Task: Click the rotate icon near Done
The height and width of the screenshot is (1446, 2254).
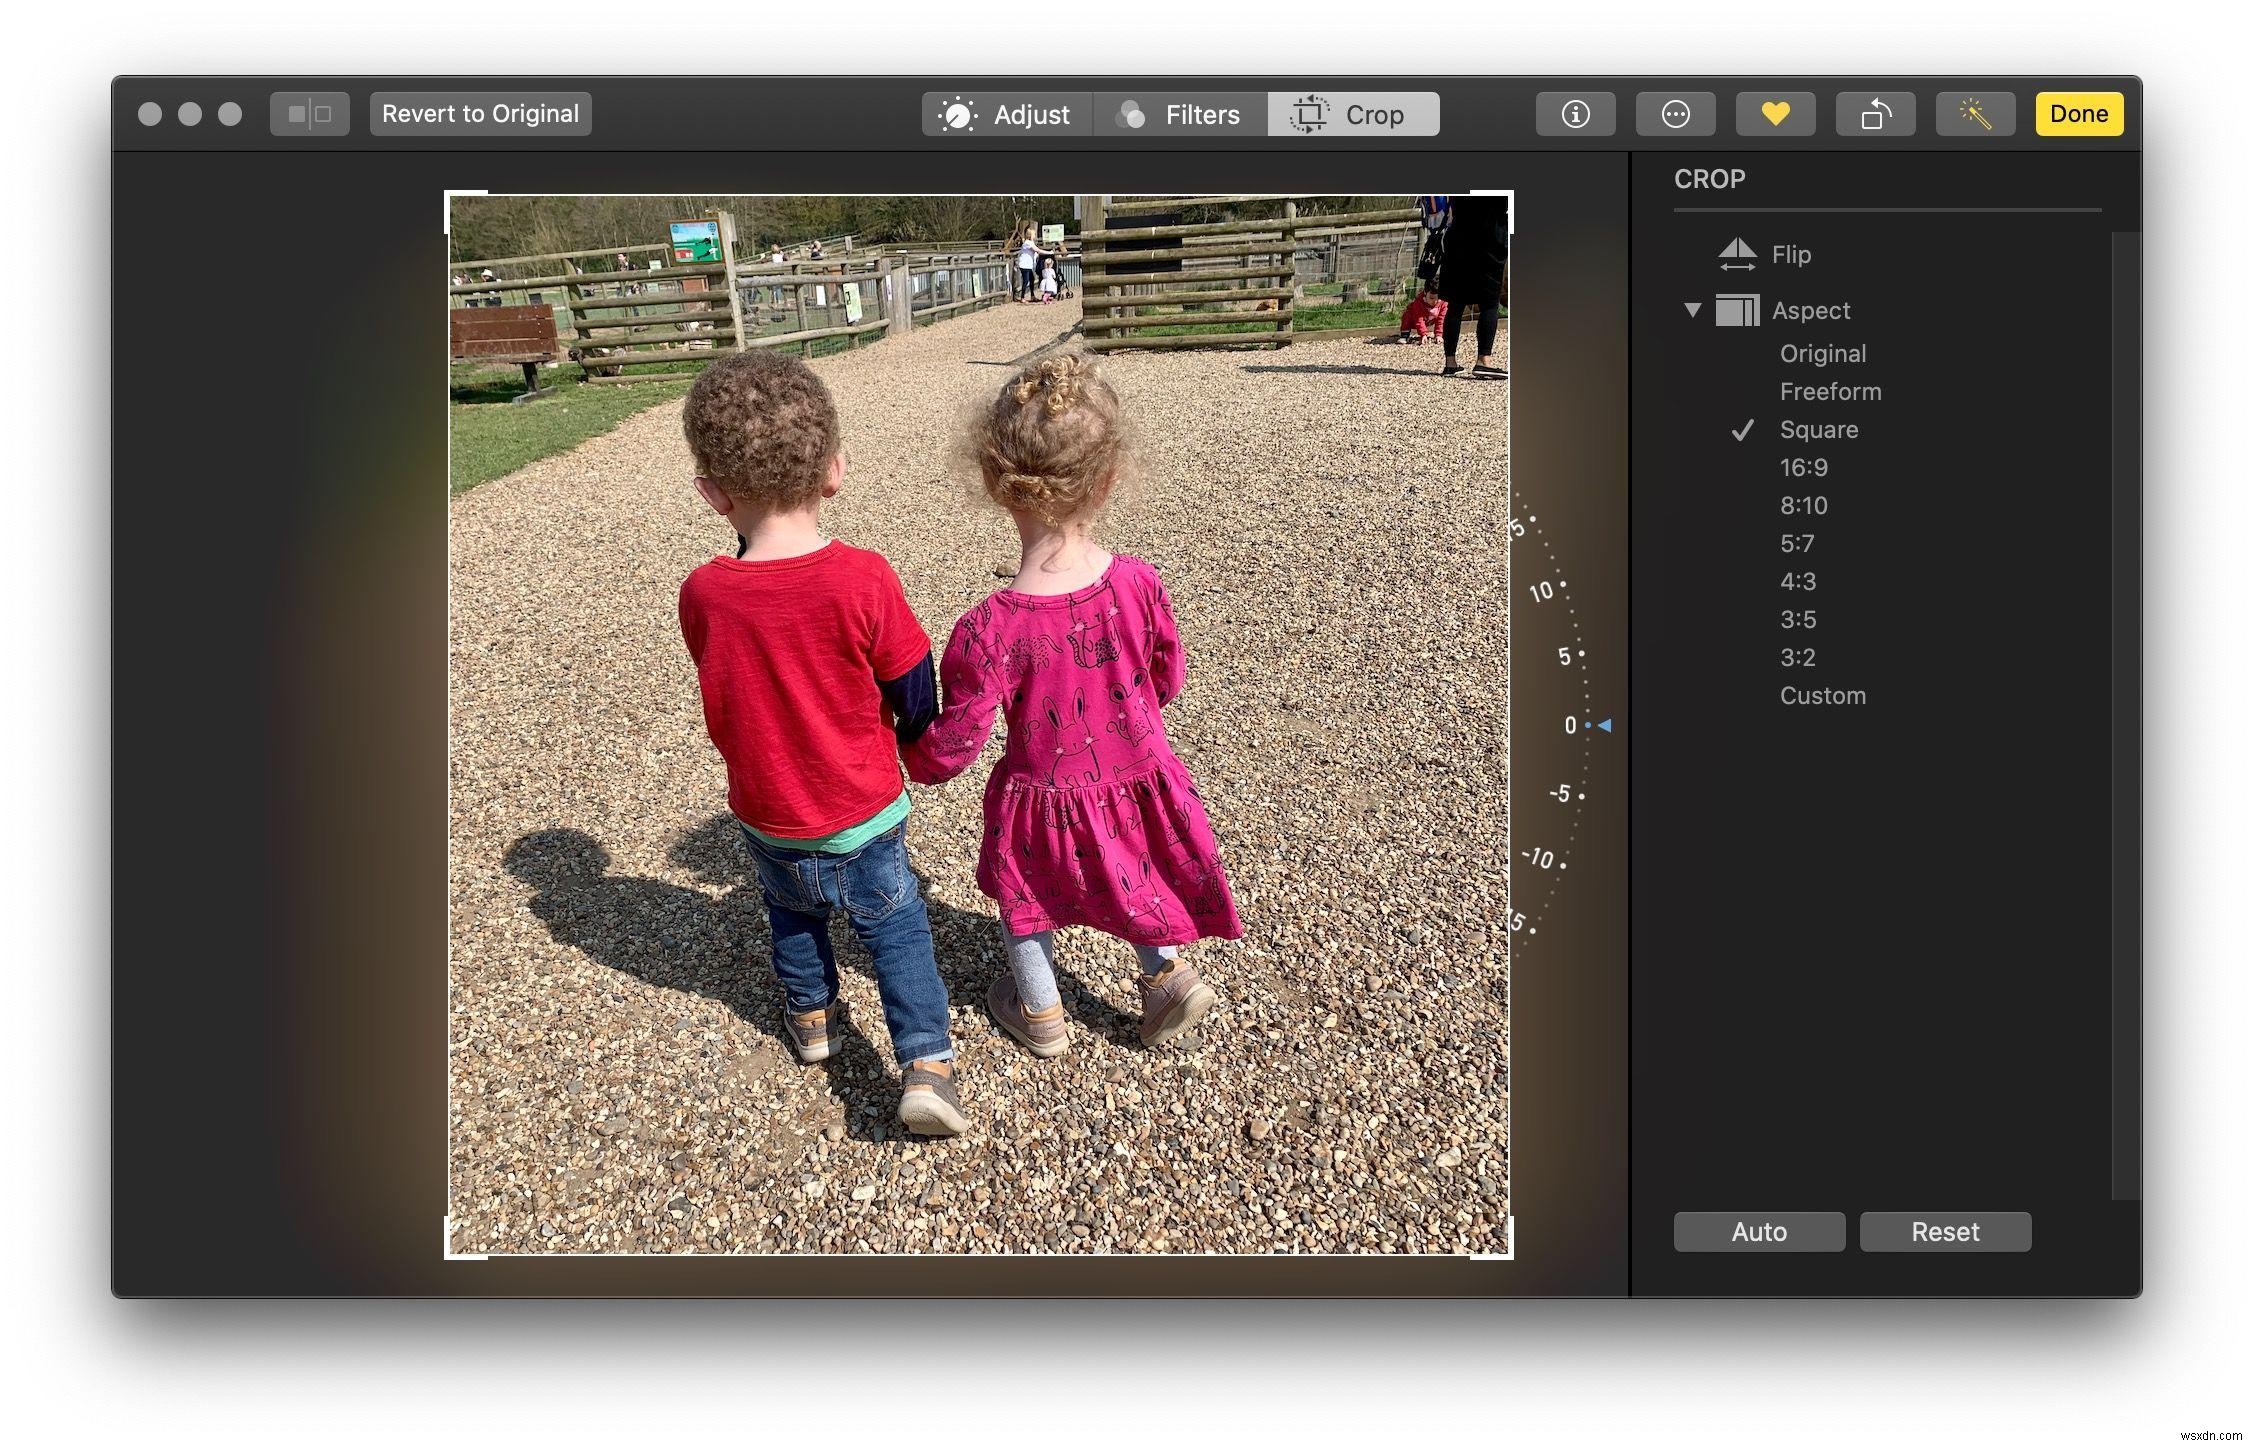Action: 1876,113
